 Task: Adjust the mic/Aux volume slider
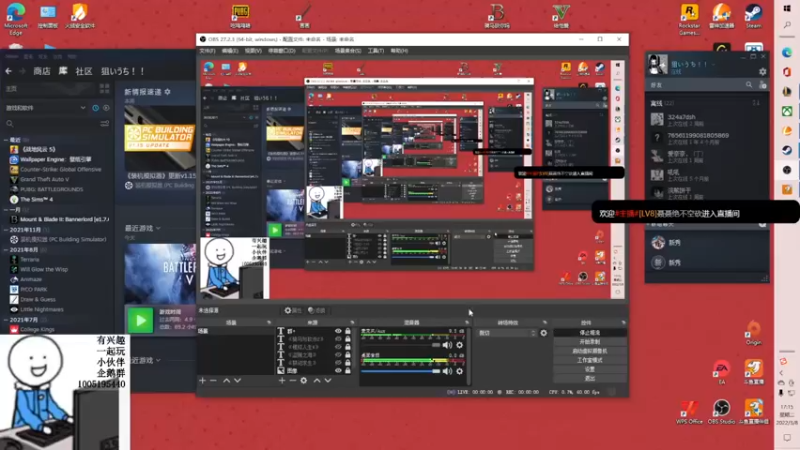[x=401, y=345]
